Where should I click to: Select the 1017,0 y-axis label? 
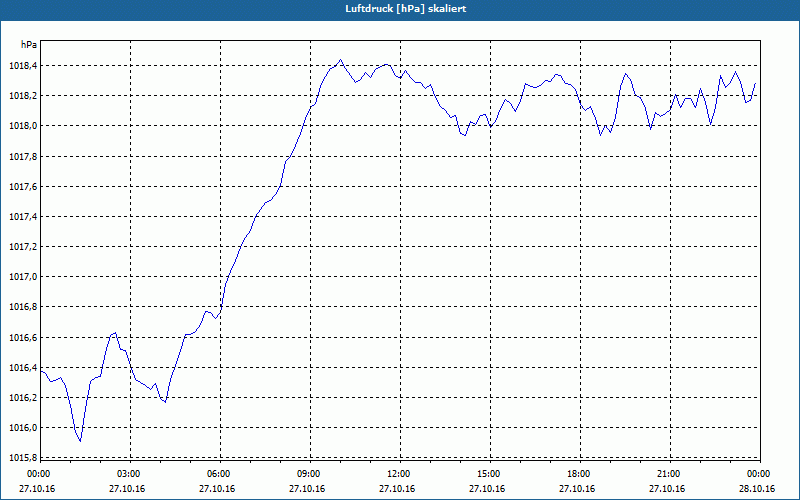[23, 277]
